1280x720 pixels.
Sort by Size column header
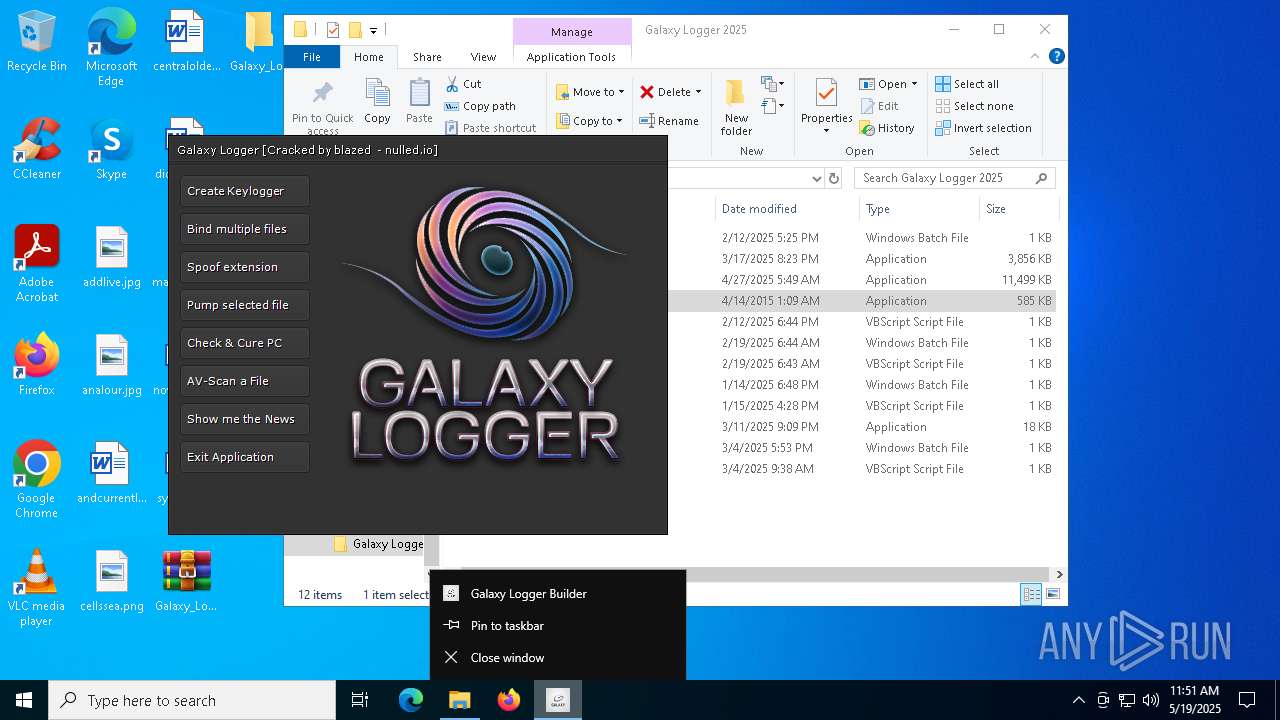click(1017, 209)
